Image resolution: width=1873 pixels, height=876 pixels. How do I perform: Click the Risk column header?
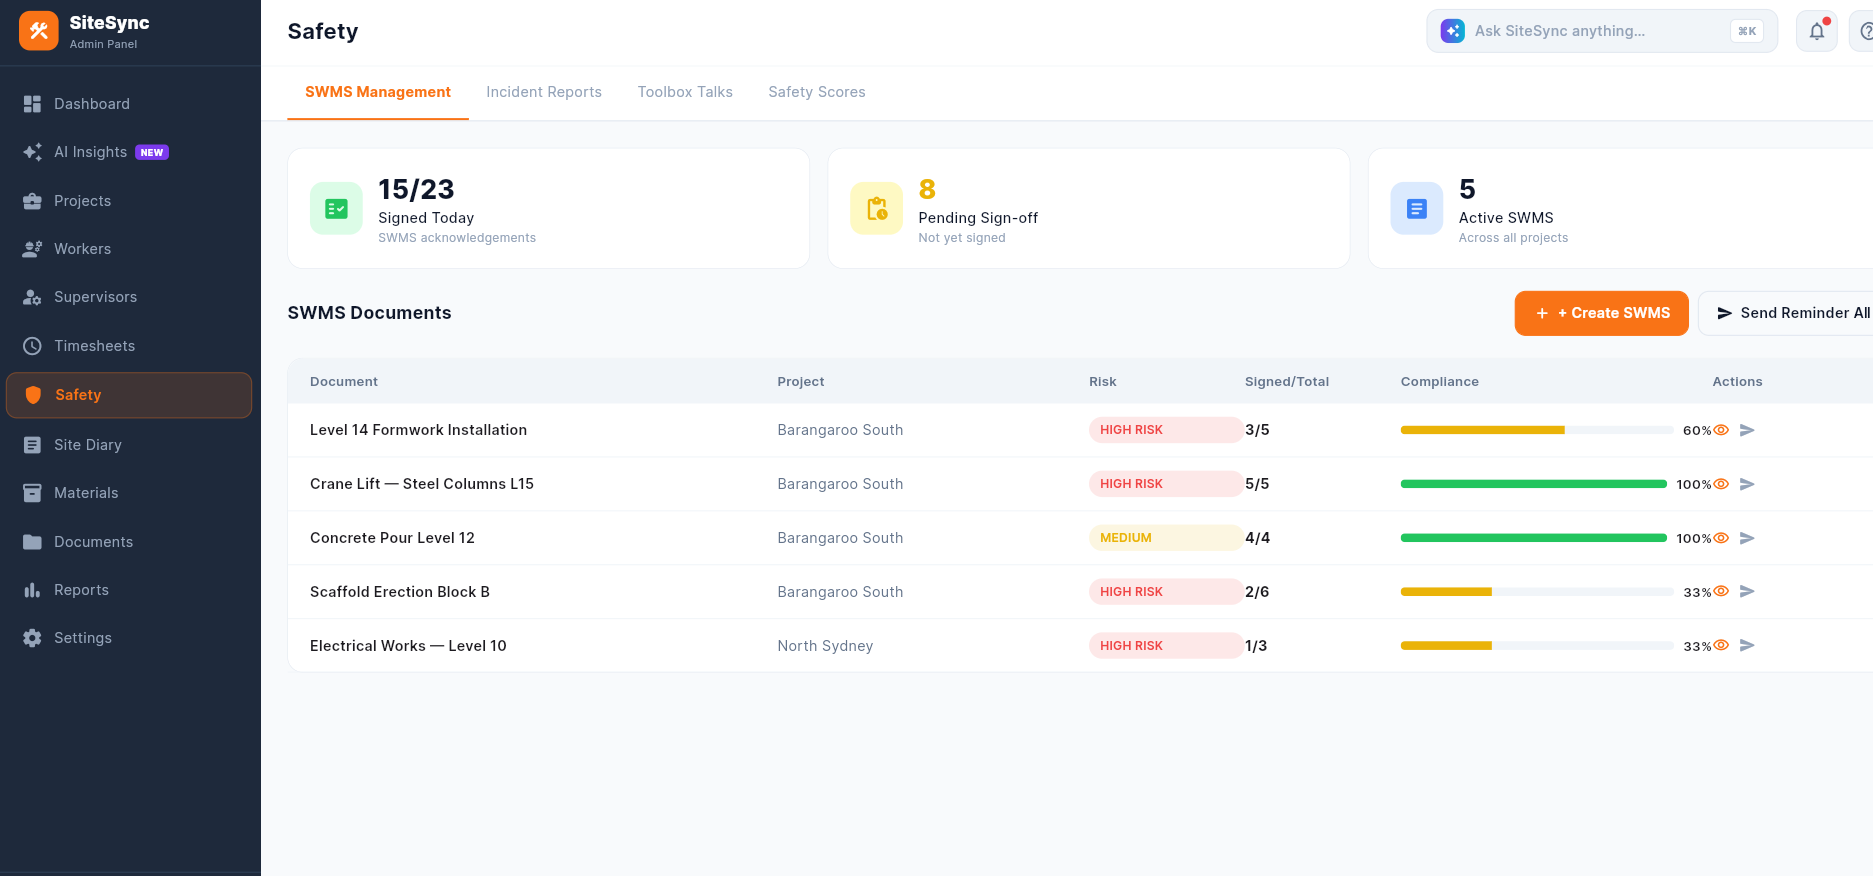point(1103,382)
